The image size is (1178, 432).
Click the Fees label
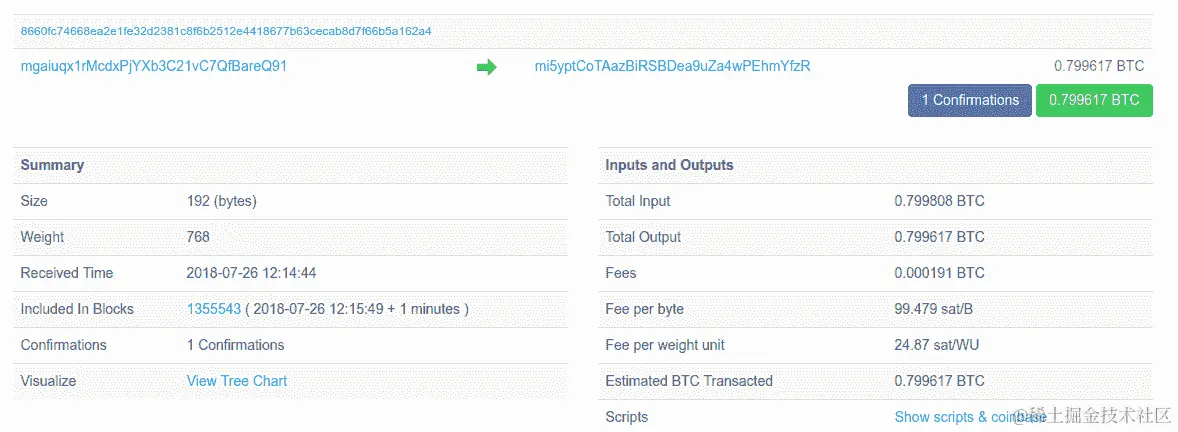click(x=621, y=273)
